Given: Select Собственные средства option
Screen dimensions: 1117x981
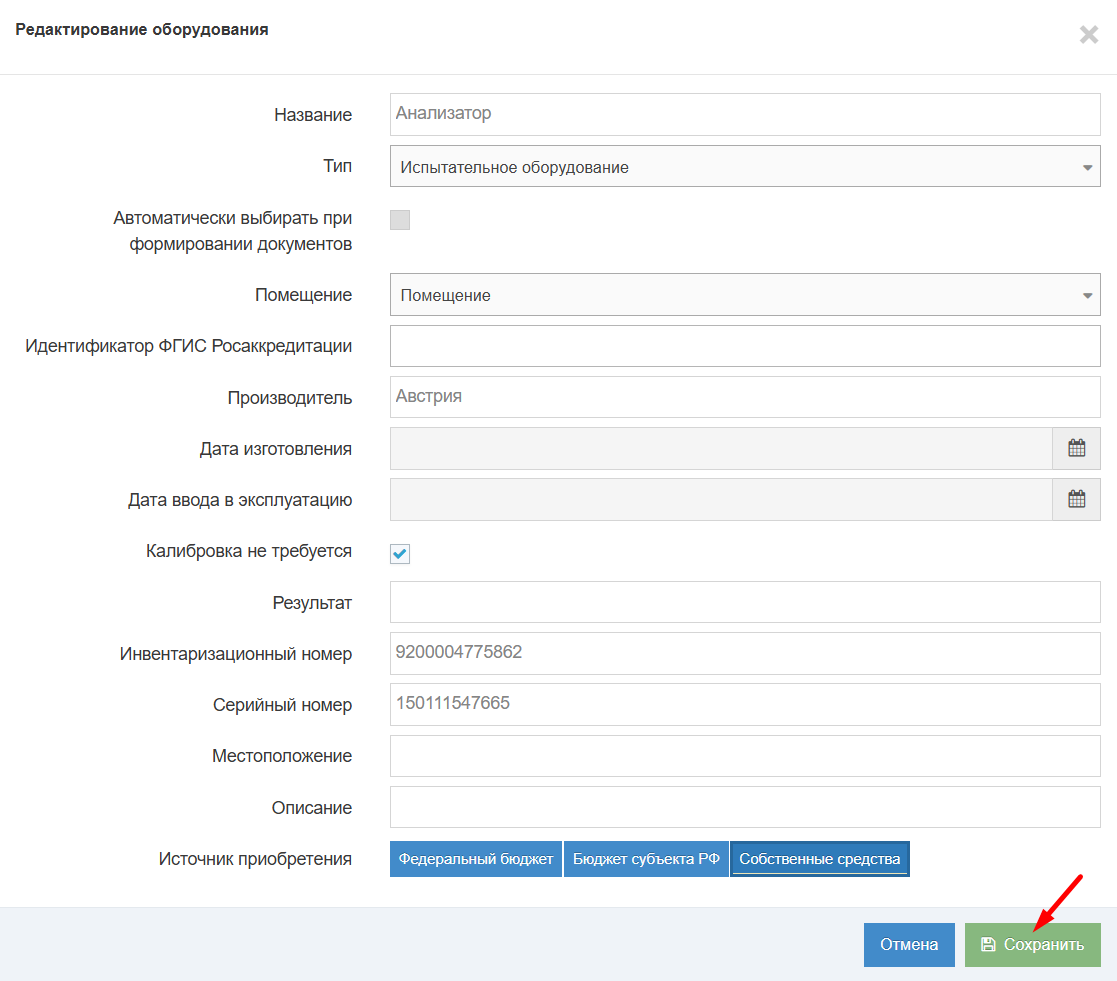Looking at the screenshot, I should click(820, 859).
